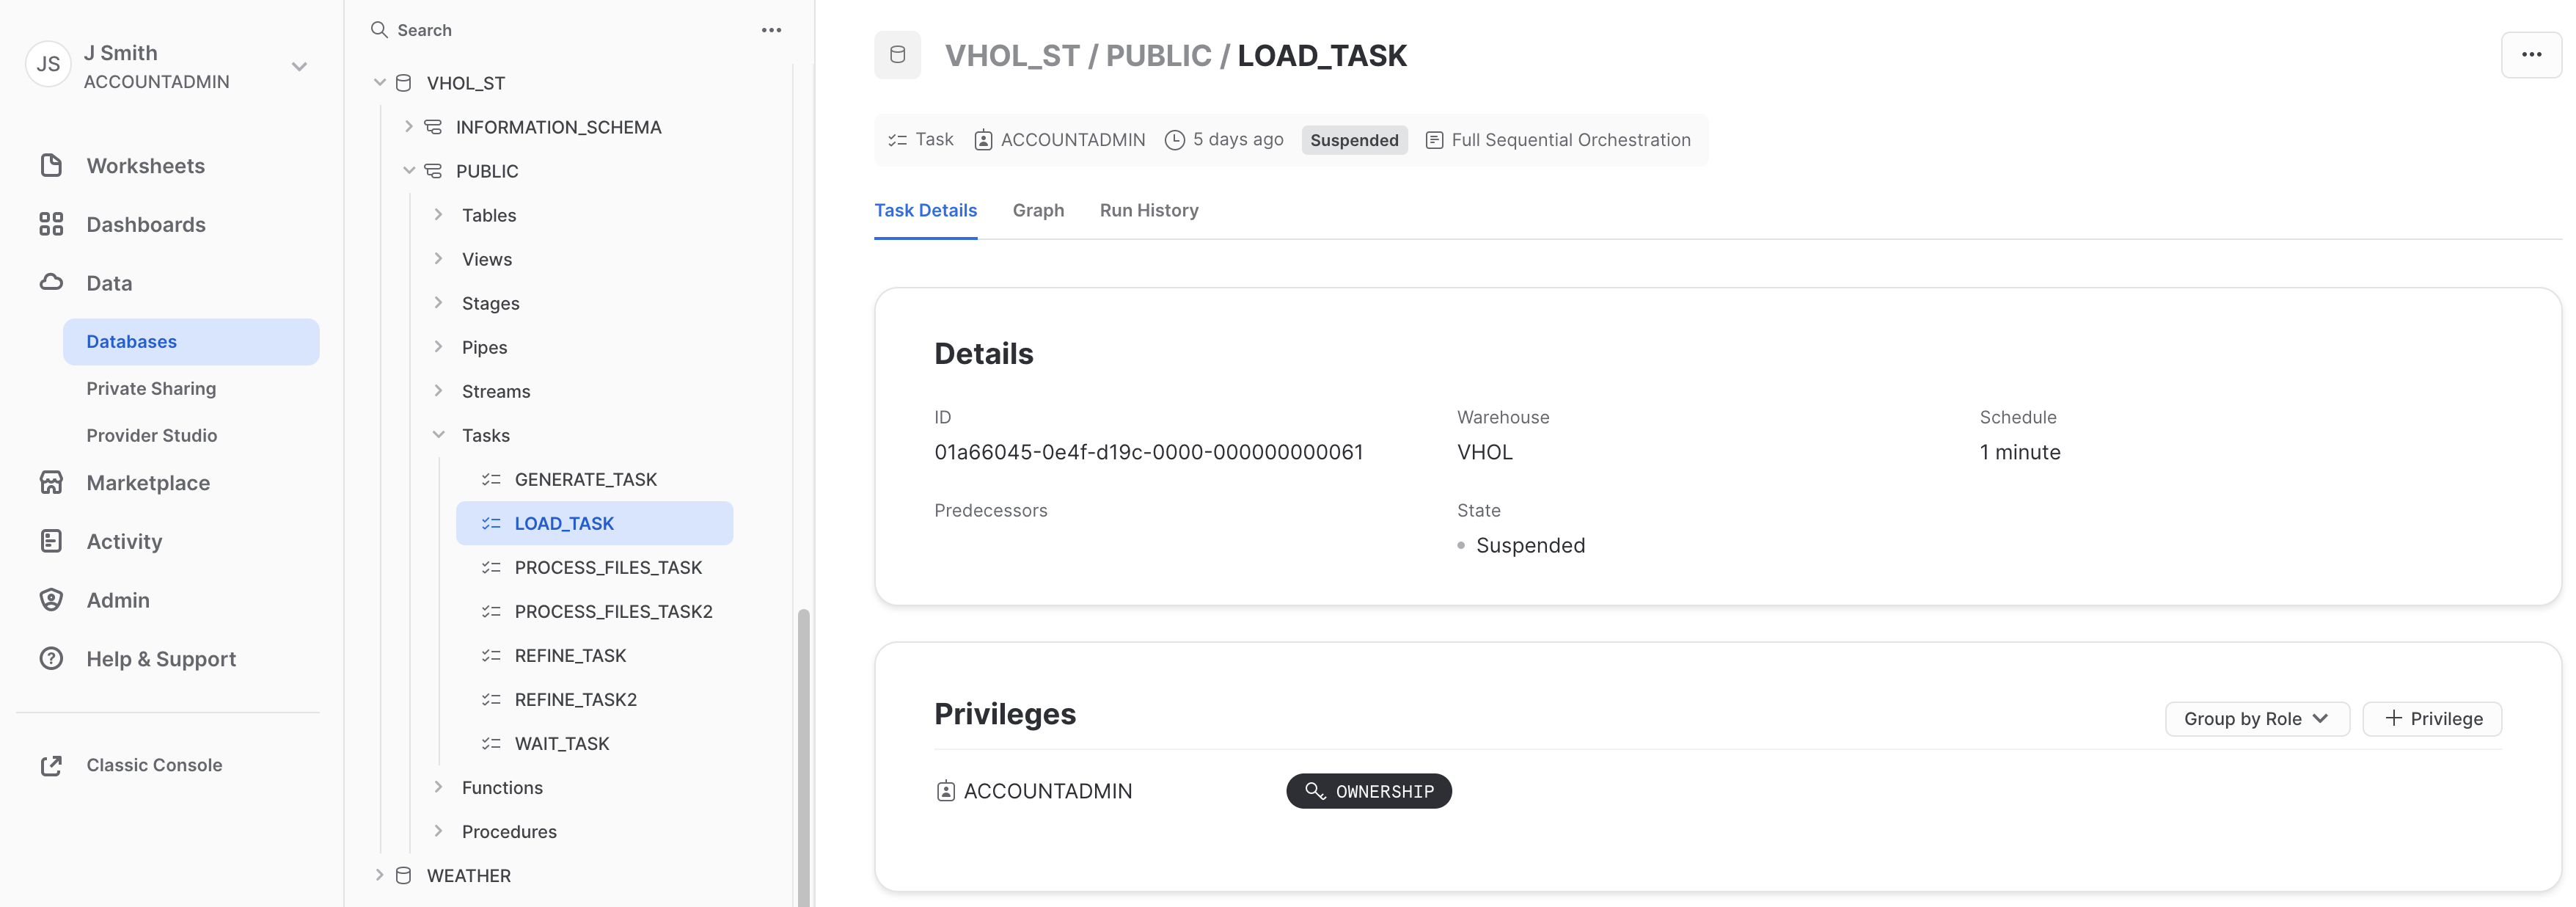Viewport: 2576px width, 907px height.
Task: Open the more options menu in header
Action: coord(2530,55)
